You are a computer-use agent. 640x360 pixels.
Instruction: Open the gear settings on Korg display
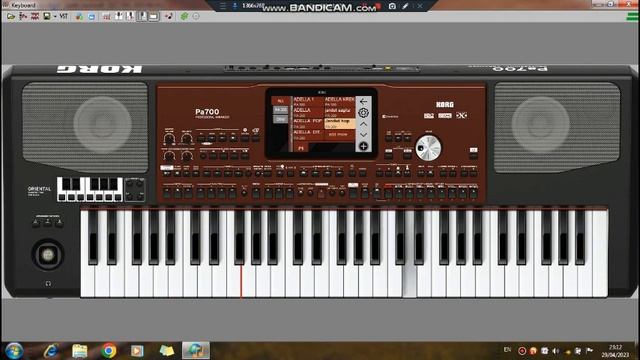pyautogui.click(x=363, y=113)
